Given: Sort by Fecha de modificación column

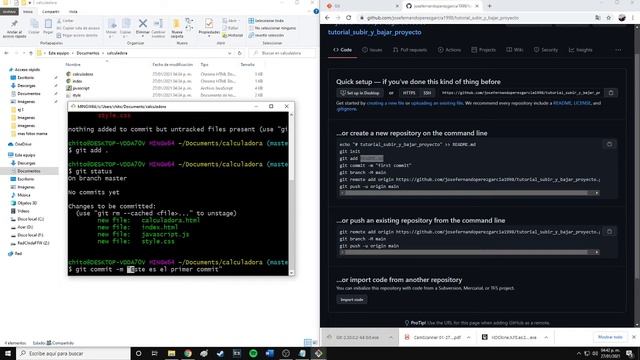Looking at the screenshot, I should [x=172, y=64].
